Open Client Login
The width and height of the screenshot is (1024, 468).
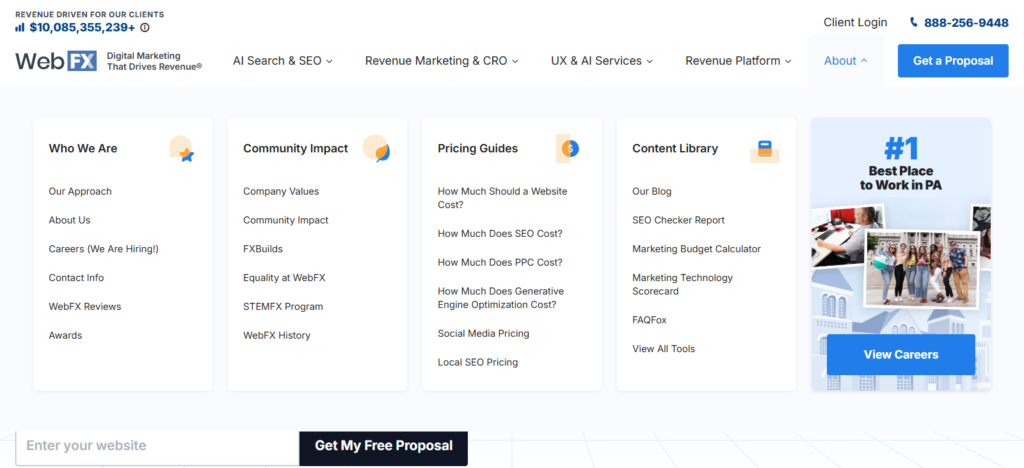tap(855, 22)
